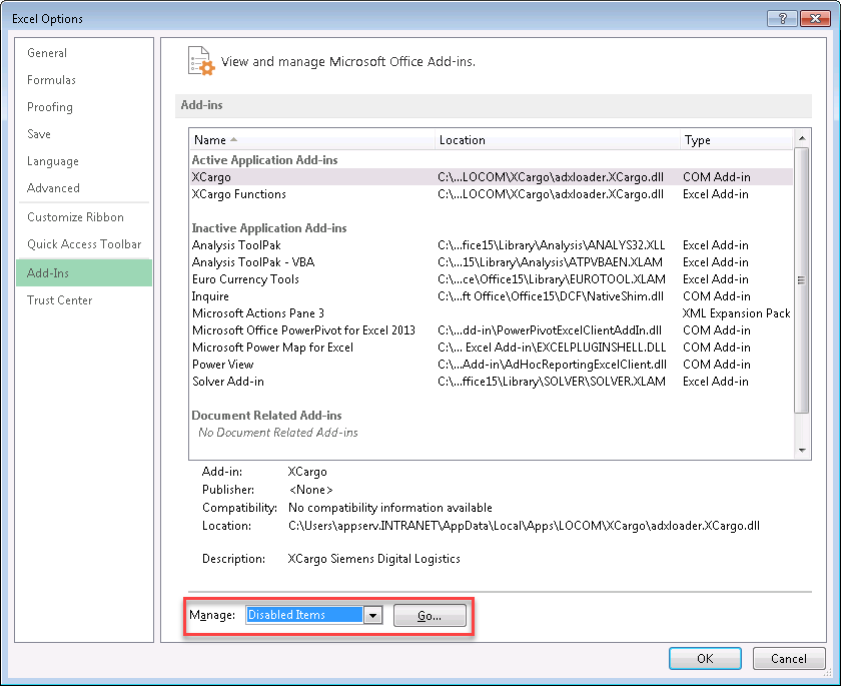Viewport: 841px width, 686px height.
Task: Open the Manage dropdown showing Disabled Items
Action: [x=372, y=614]
